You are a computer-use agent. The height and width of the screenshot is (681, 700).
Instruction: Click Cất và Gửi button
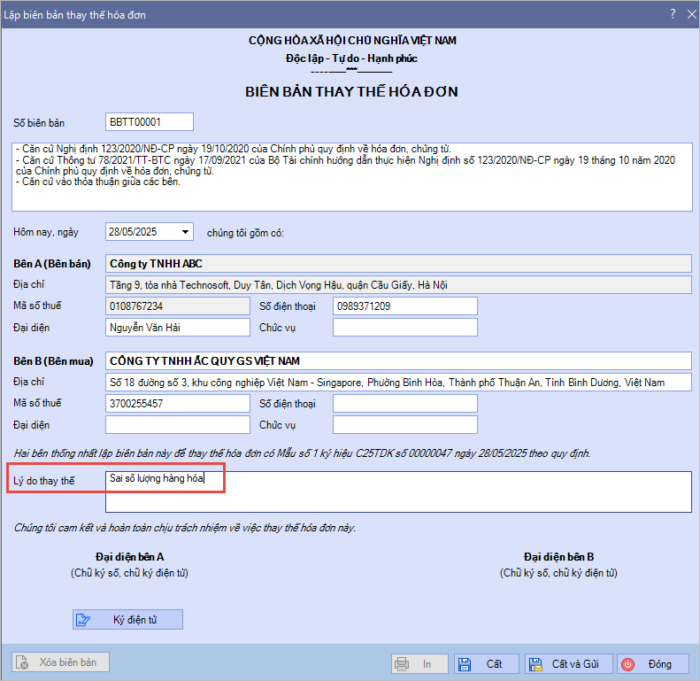(x=563, y=663)
